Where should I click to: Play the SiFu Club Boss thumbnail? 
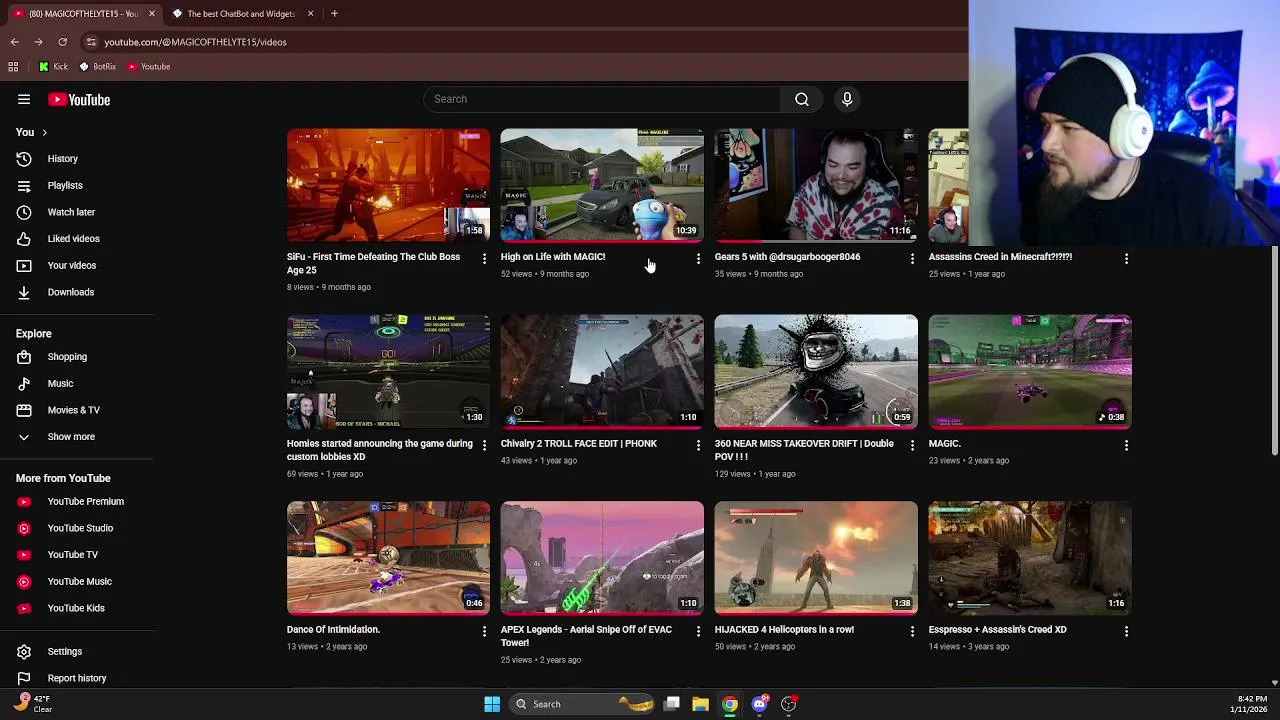pyautogui.click(x=388, y=185)
